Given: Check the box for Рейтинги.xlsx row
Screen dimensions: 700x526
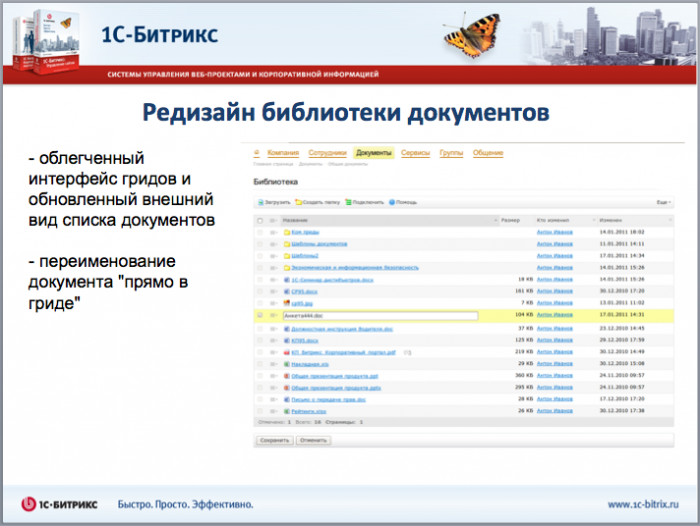Looking at the screenshot, I should (260, 411).
